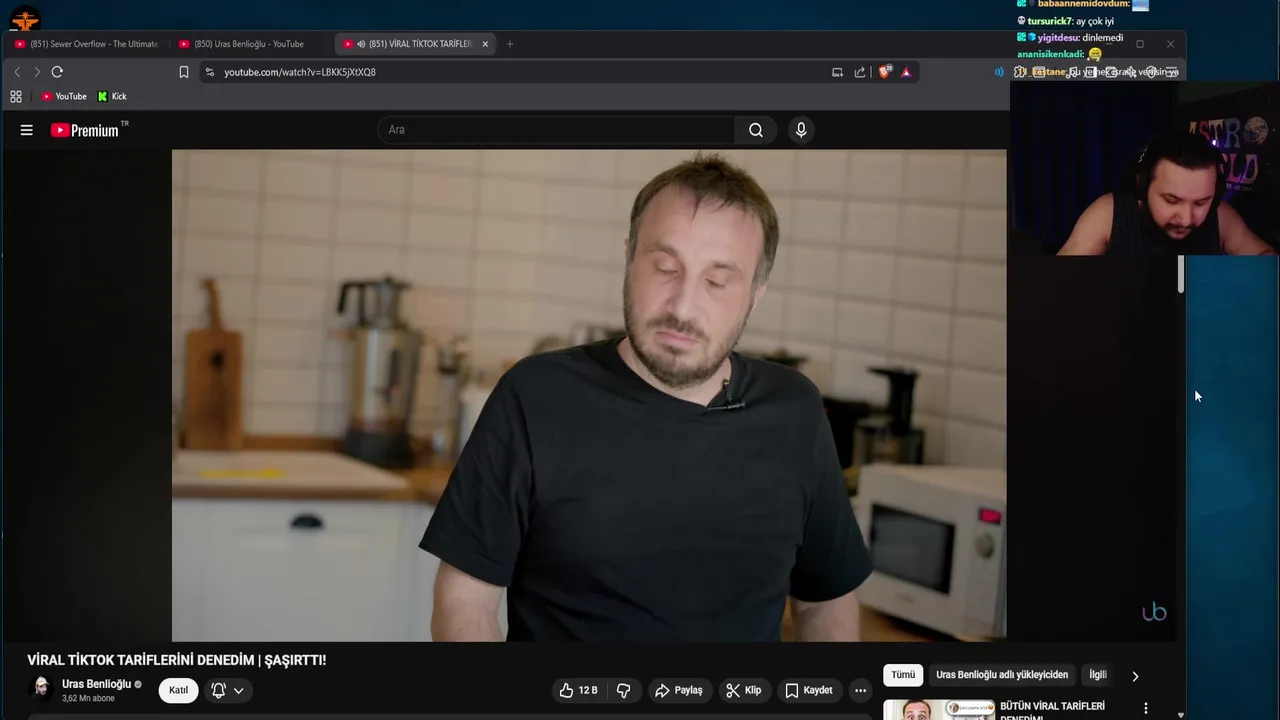This screenshot has width=1280, height=720.
Task: Open Uras Benlioğlu channel name link
Action: pos(96,684)
